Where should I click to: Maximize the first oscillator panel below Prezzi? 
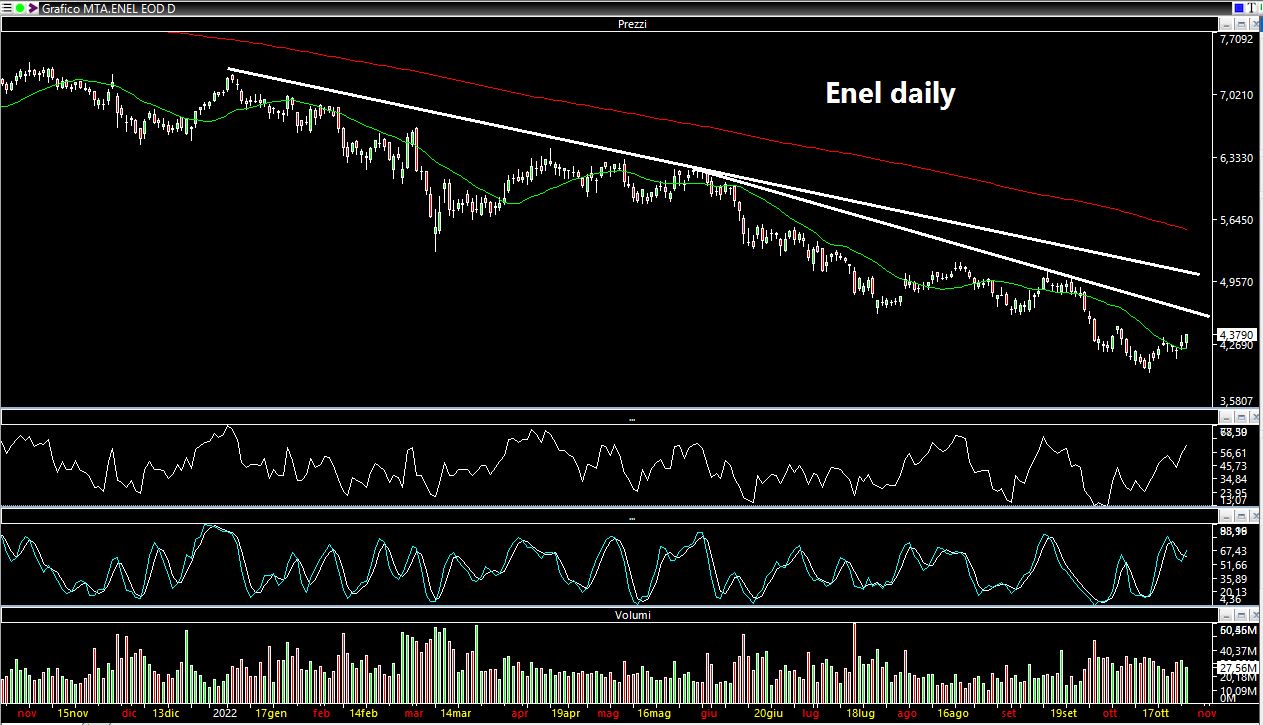point(1240,417)
